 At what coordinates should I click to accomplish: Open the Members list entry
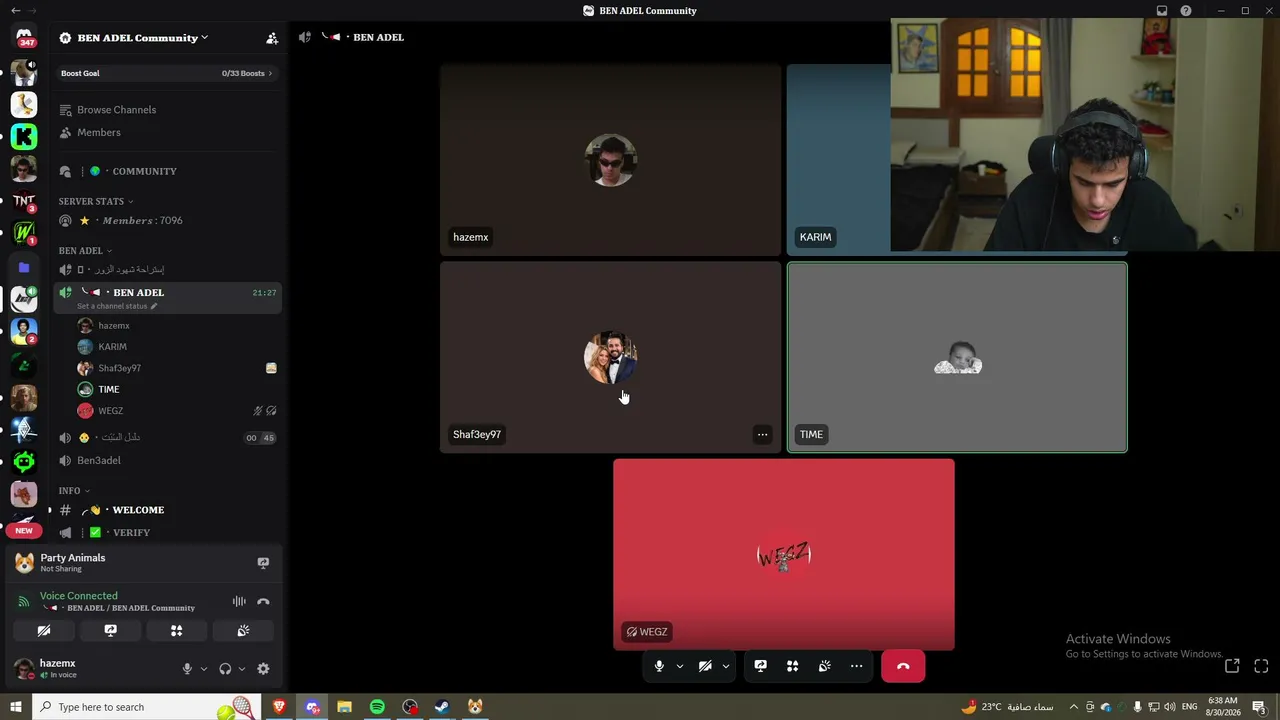pyautogui.click(x=168, y=132)
